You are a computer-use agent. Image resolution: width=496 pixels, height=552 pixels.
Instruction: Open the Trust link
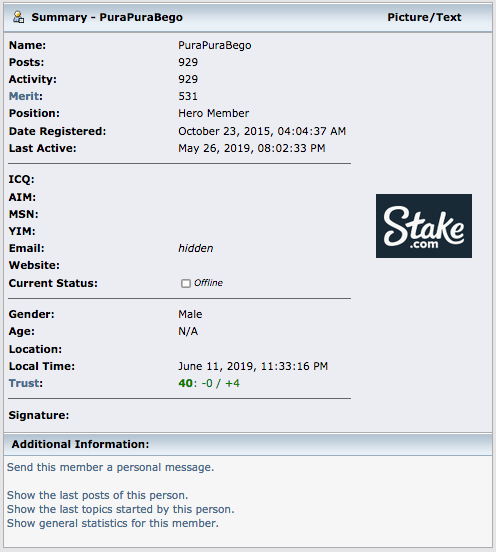coord(24,383)
